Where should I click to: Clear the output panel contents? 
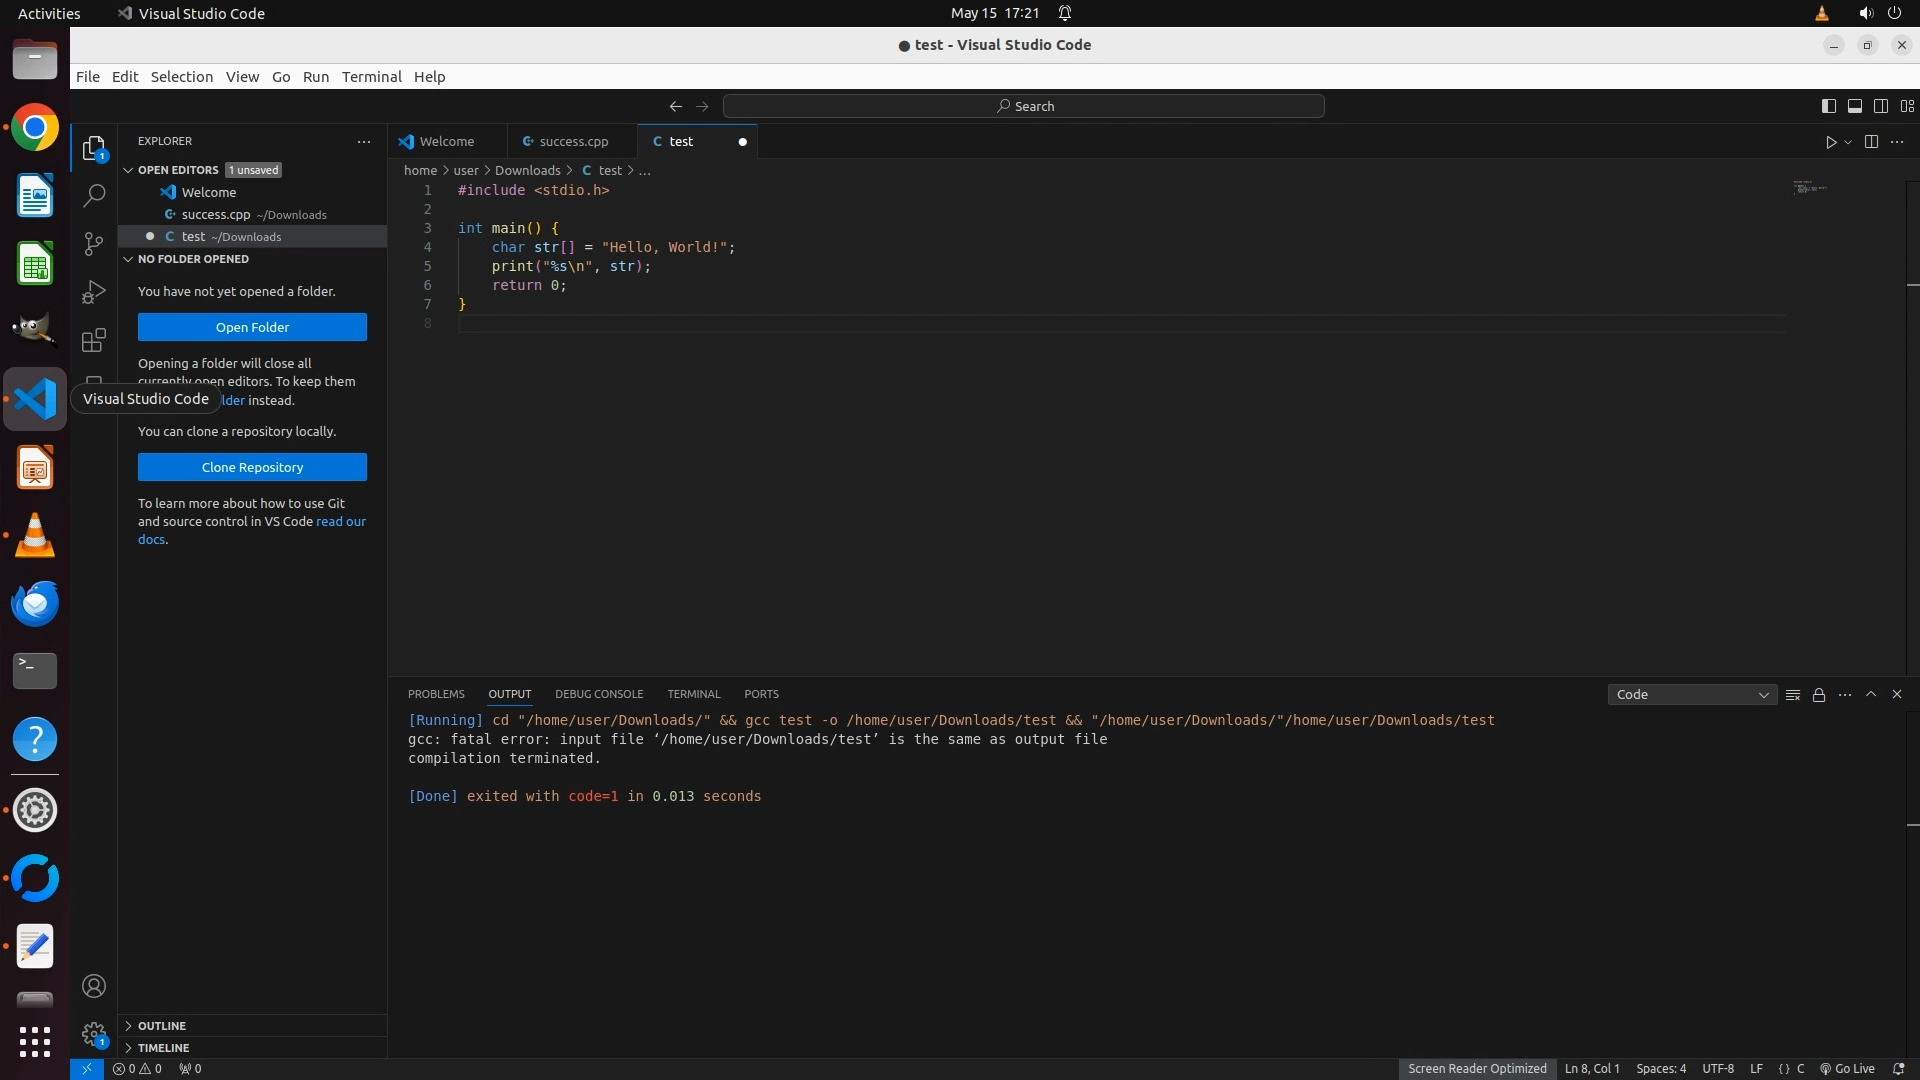click(1793, 695)
